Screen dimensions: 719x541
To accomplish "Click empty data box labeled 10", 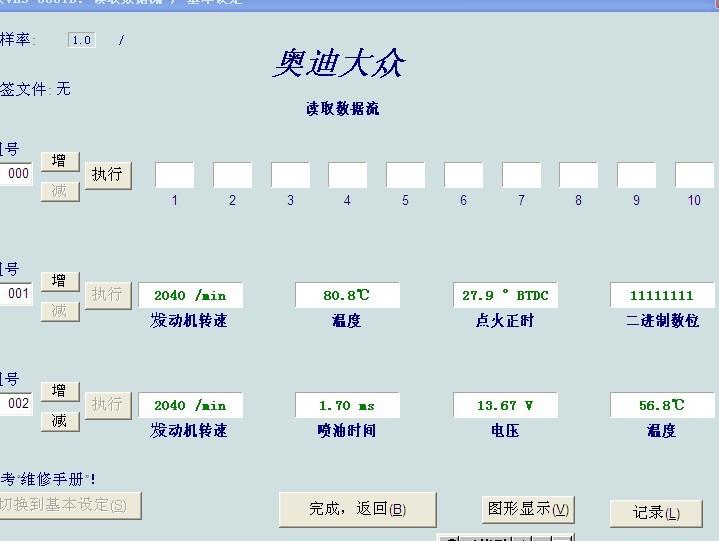I will tap(694, 175).
